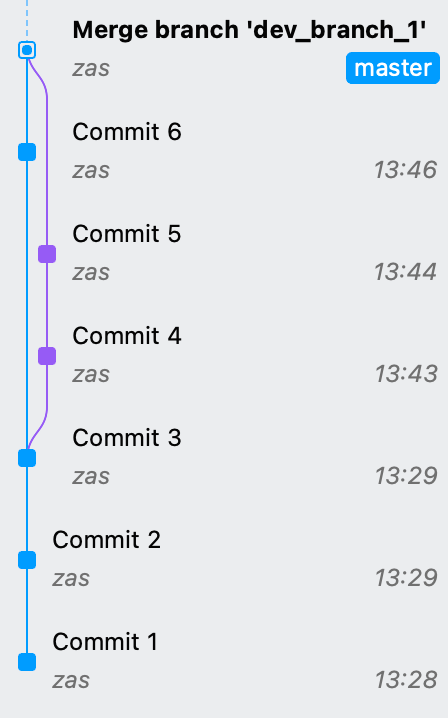Click author zas under merge commit
Screen dimensions: 448x718
click(91, 69)
